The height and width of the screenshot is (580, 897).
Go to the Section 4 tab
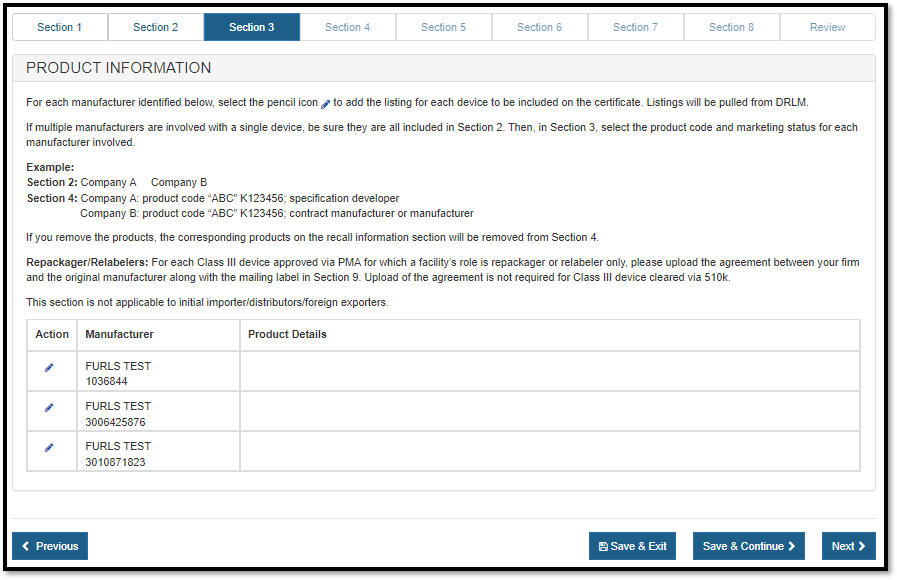click(348, 27)
